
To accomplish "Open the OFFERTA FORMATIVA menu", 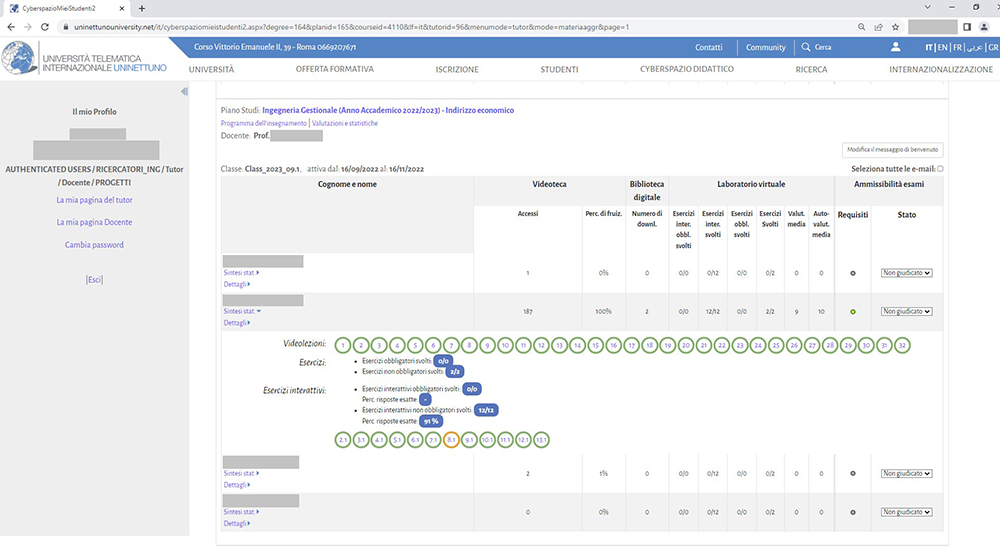I will coord(334,69).
